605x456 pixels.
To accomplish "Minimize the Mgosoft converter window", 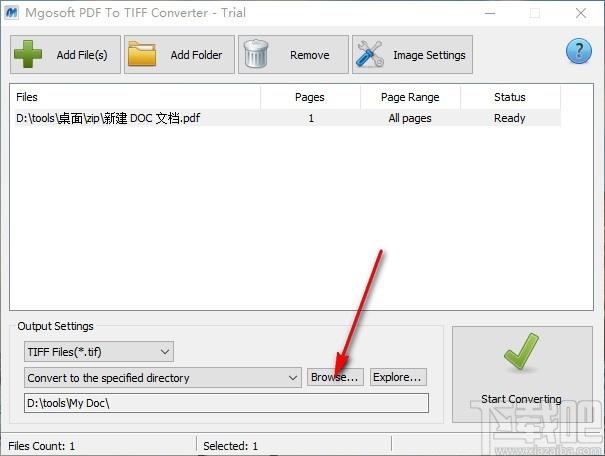I will [490, 13].
